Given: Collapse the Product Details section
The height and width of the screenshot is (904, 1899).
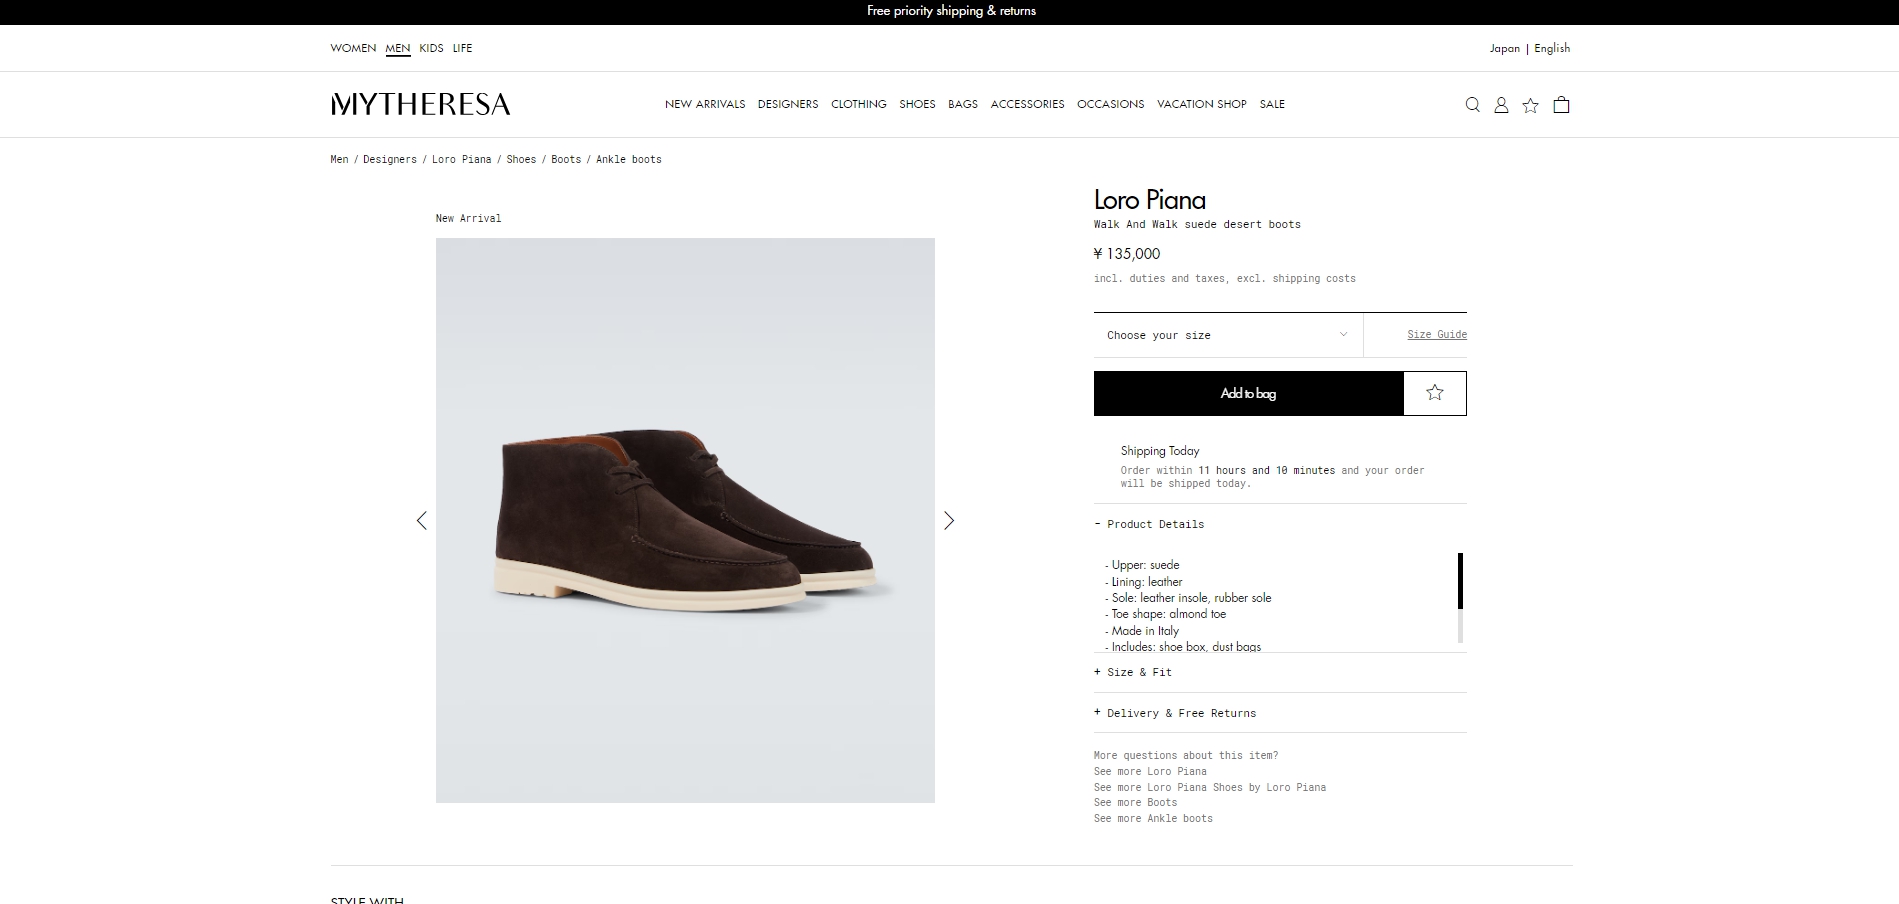Looking at the screenshot, I should point(1149,524).
